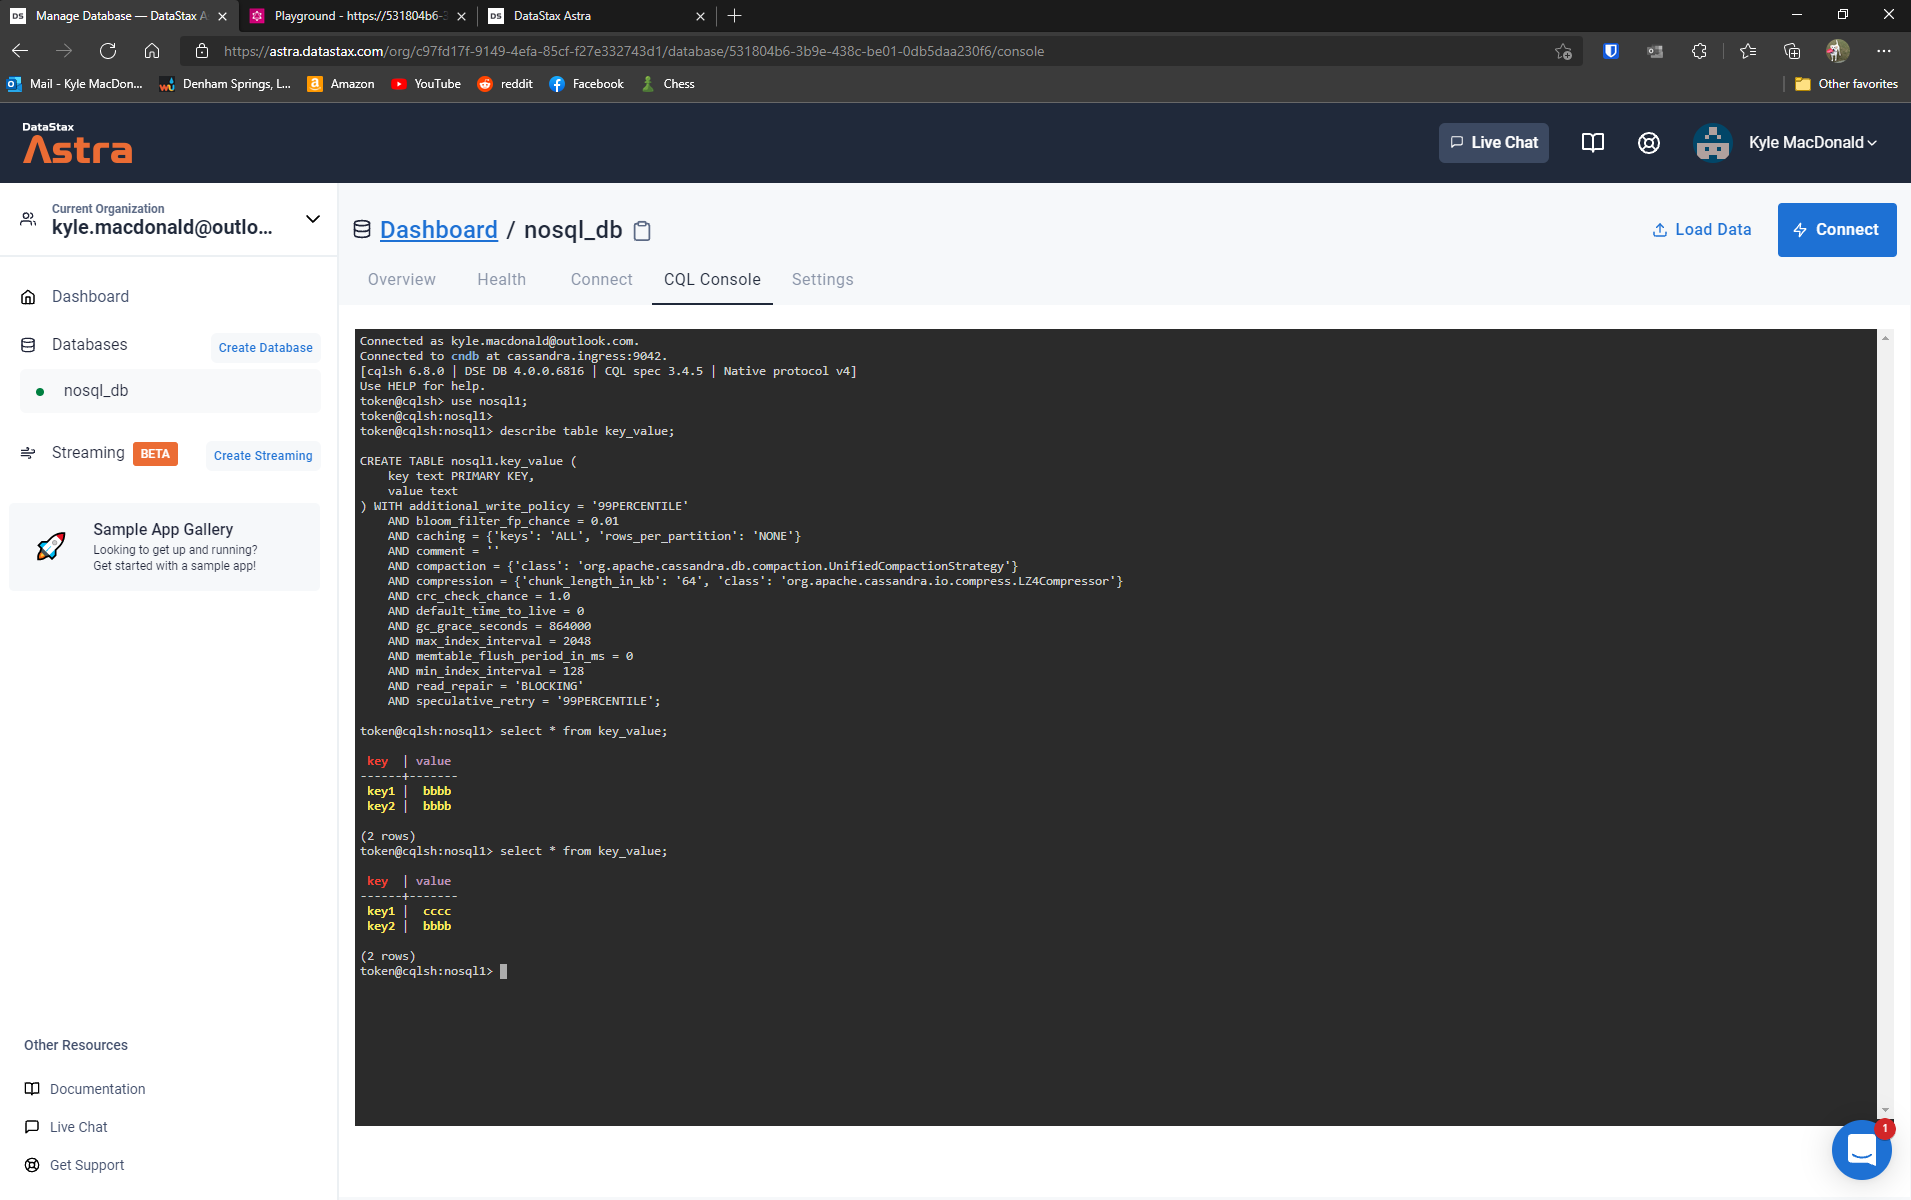Open Dashboard from the sidebar
The height and width of the screenshot is (1200, 1911).
point(90,296)
